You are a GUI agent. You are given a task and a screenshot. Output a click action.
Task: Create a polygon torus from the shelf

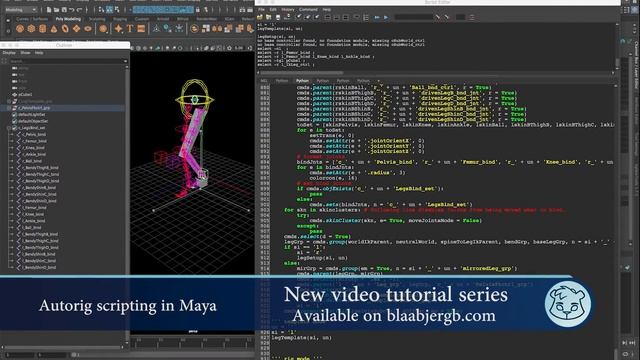tap(65, 29)
